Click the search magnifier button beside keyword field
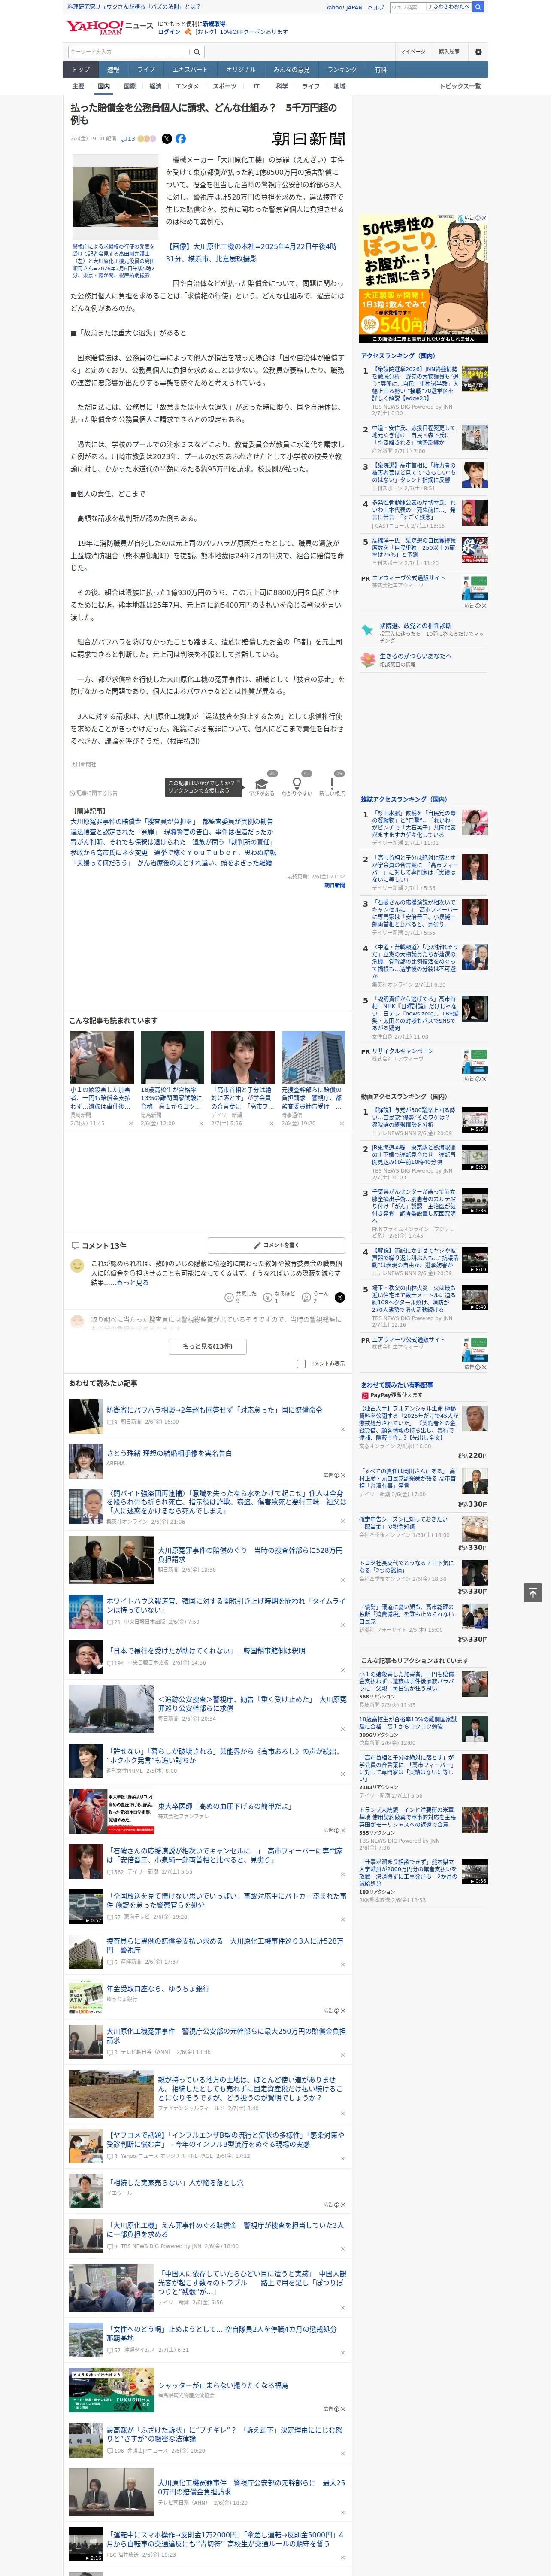551x2576 pixels. pos(197,52)
